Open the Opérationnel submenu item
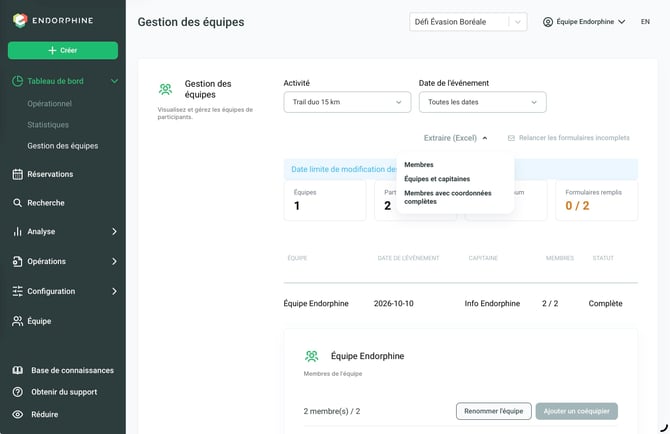This screenshot has width=670, height=434. click(50, 104)
